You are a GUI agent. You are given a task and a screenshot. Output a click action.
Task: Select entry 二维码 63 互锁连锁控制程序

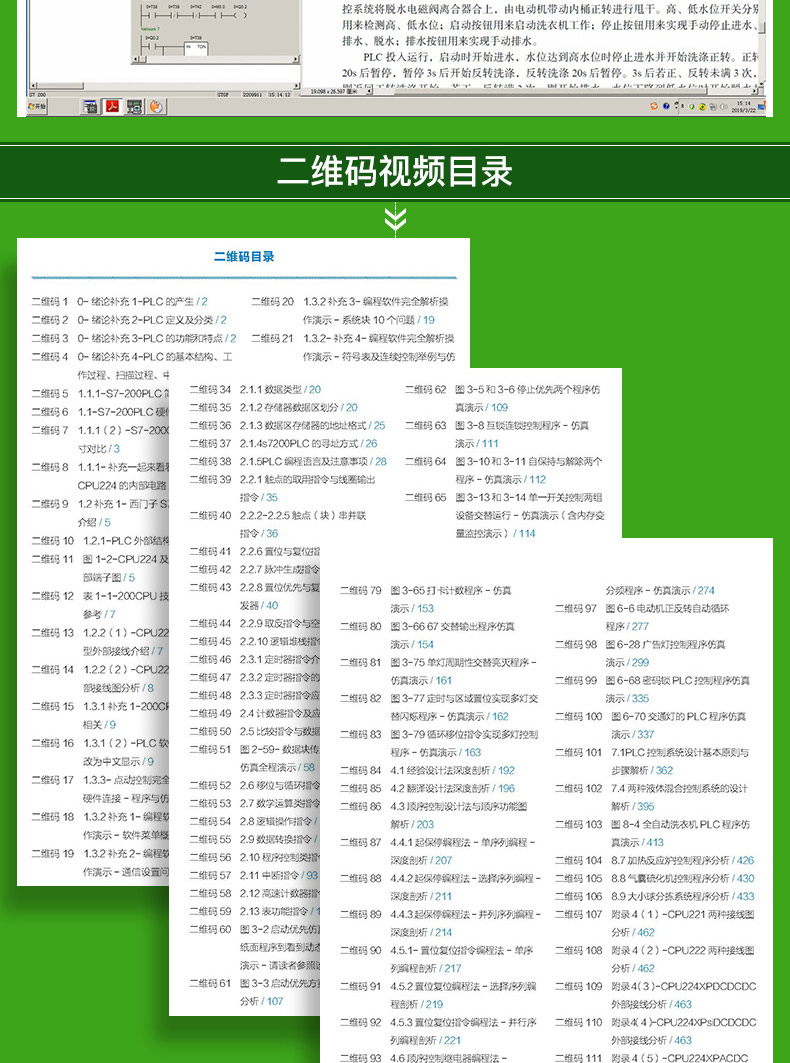click(x=498, y=435)
